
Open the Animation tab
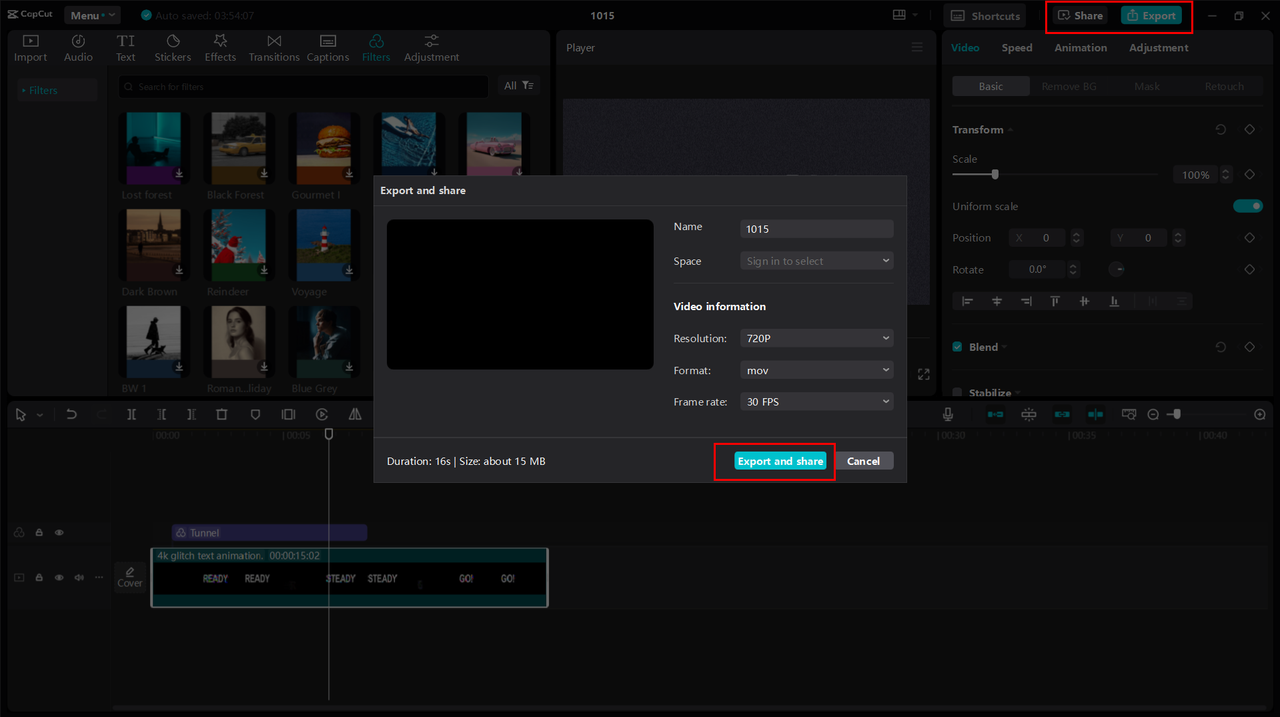(1080, 48)
